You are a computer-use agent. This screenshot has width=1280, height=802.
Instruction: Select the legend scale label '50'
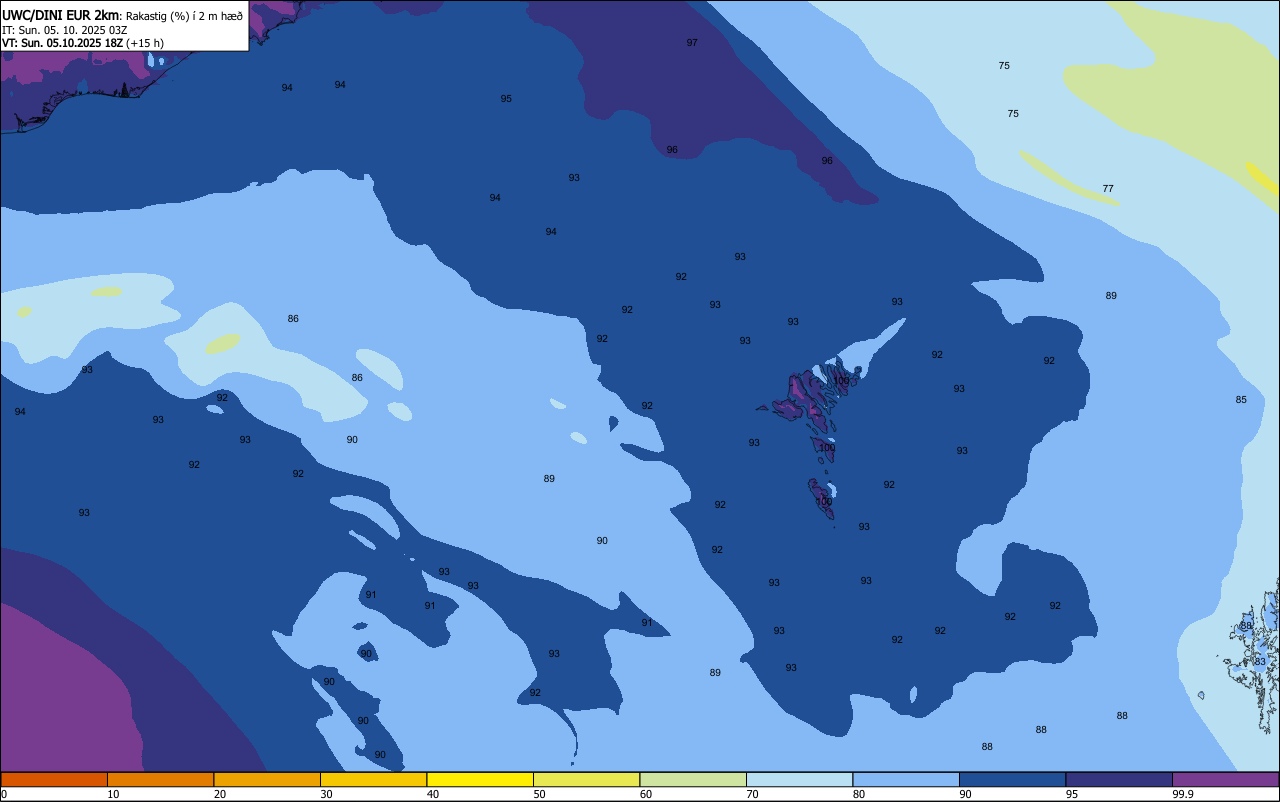point(539,794)
